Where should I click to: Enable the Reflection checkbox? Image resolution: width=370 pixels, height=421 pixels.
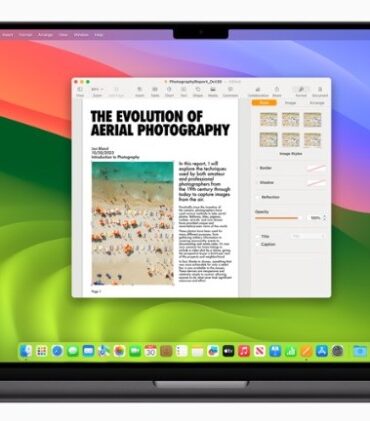pos(258,197)
